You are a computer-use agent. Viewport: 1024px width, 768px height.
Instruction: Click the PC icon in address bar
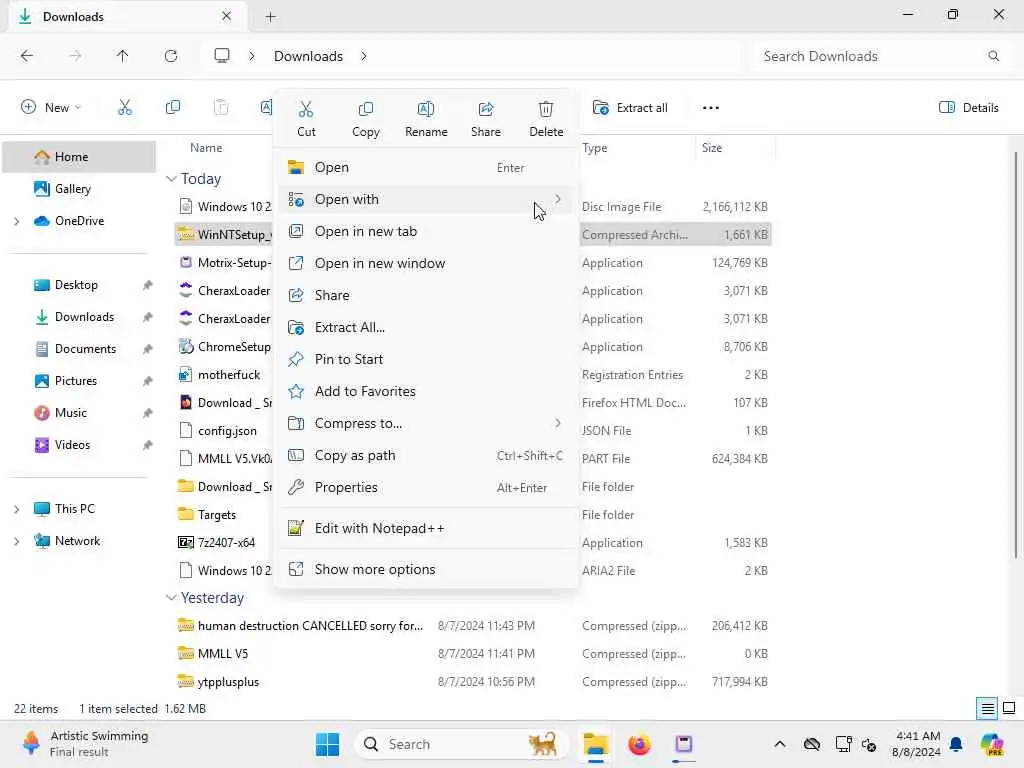pyautogui.click(x=222, y=56)
